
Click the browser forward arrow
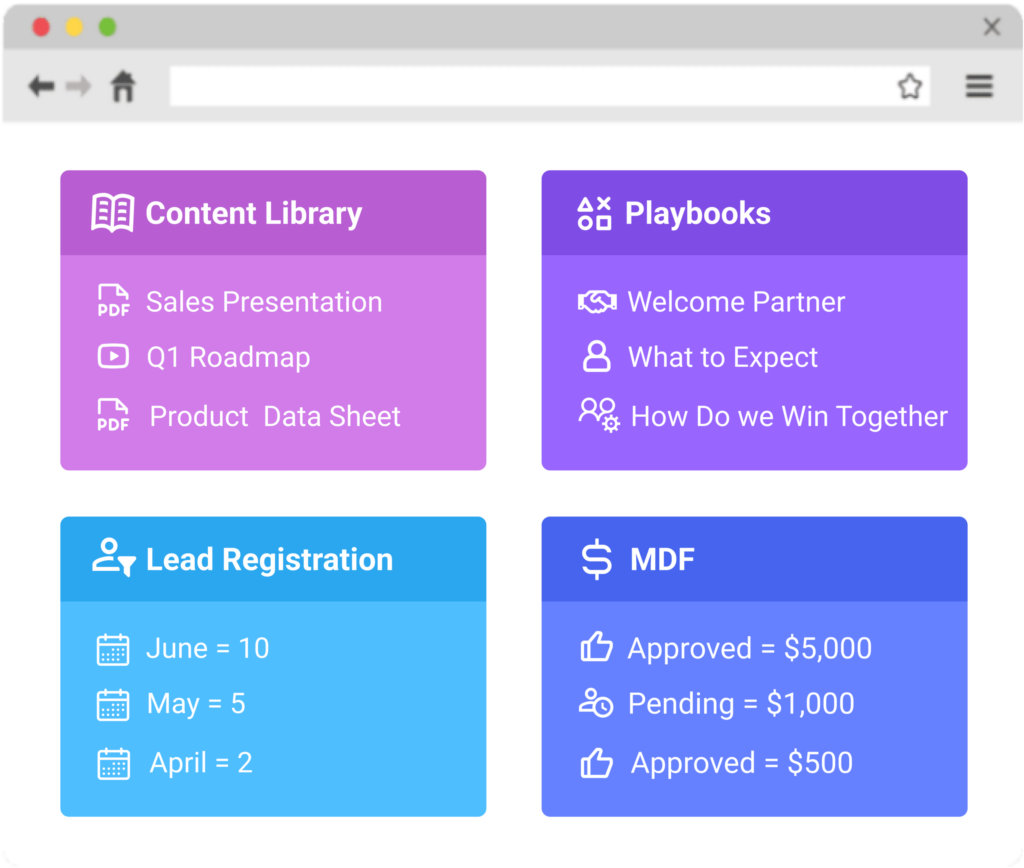(78, 86)
